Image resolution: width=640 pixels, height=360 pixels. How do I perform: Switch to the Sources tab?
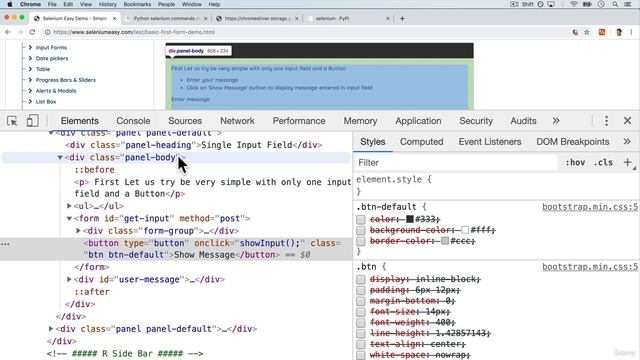pyautogui.click(x=185, y=121)
